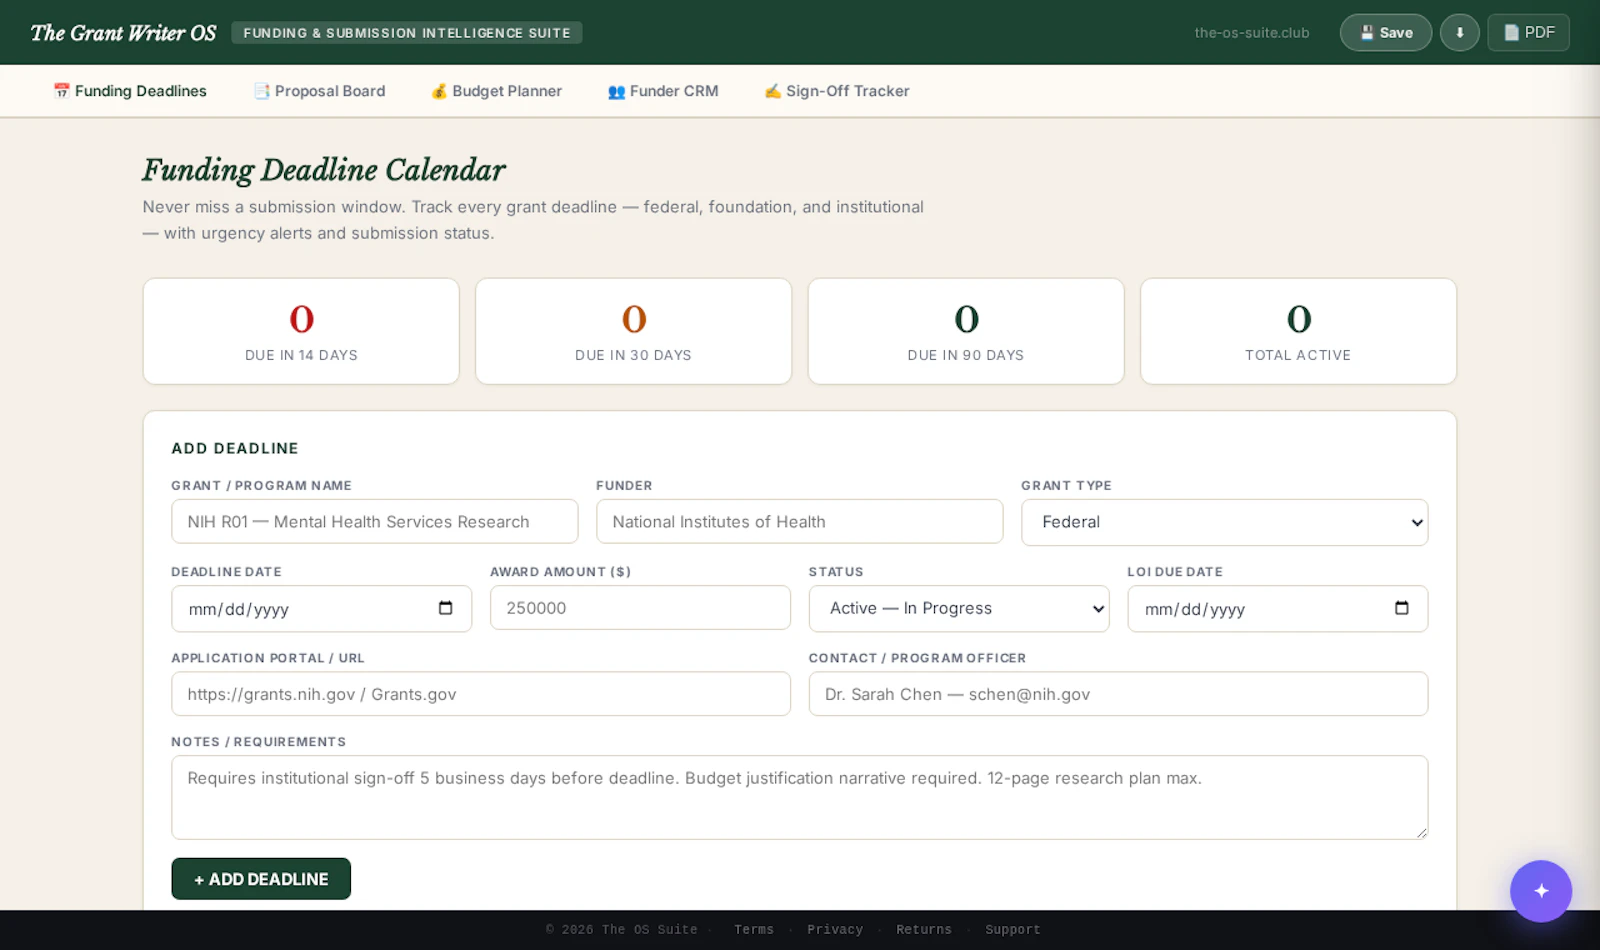
Task: Expand the Status dropdown showing Active — In Progress
Action: click(959, 608)
